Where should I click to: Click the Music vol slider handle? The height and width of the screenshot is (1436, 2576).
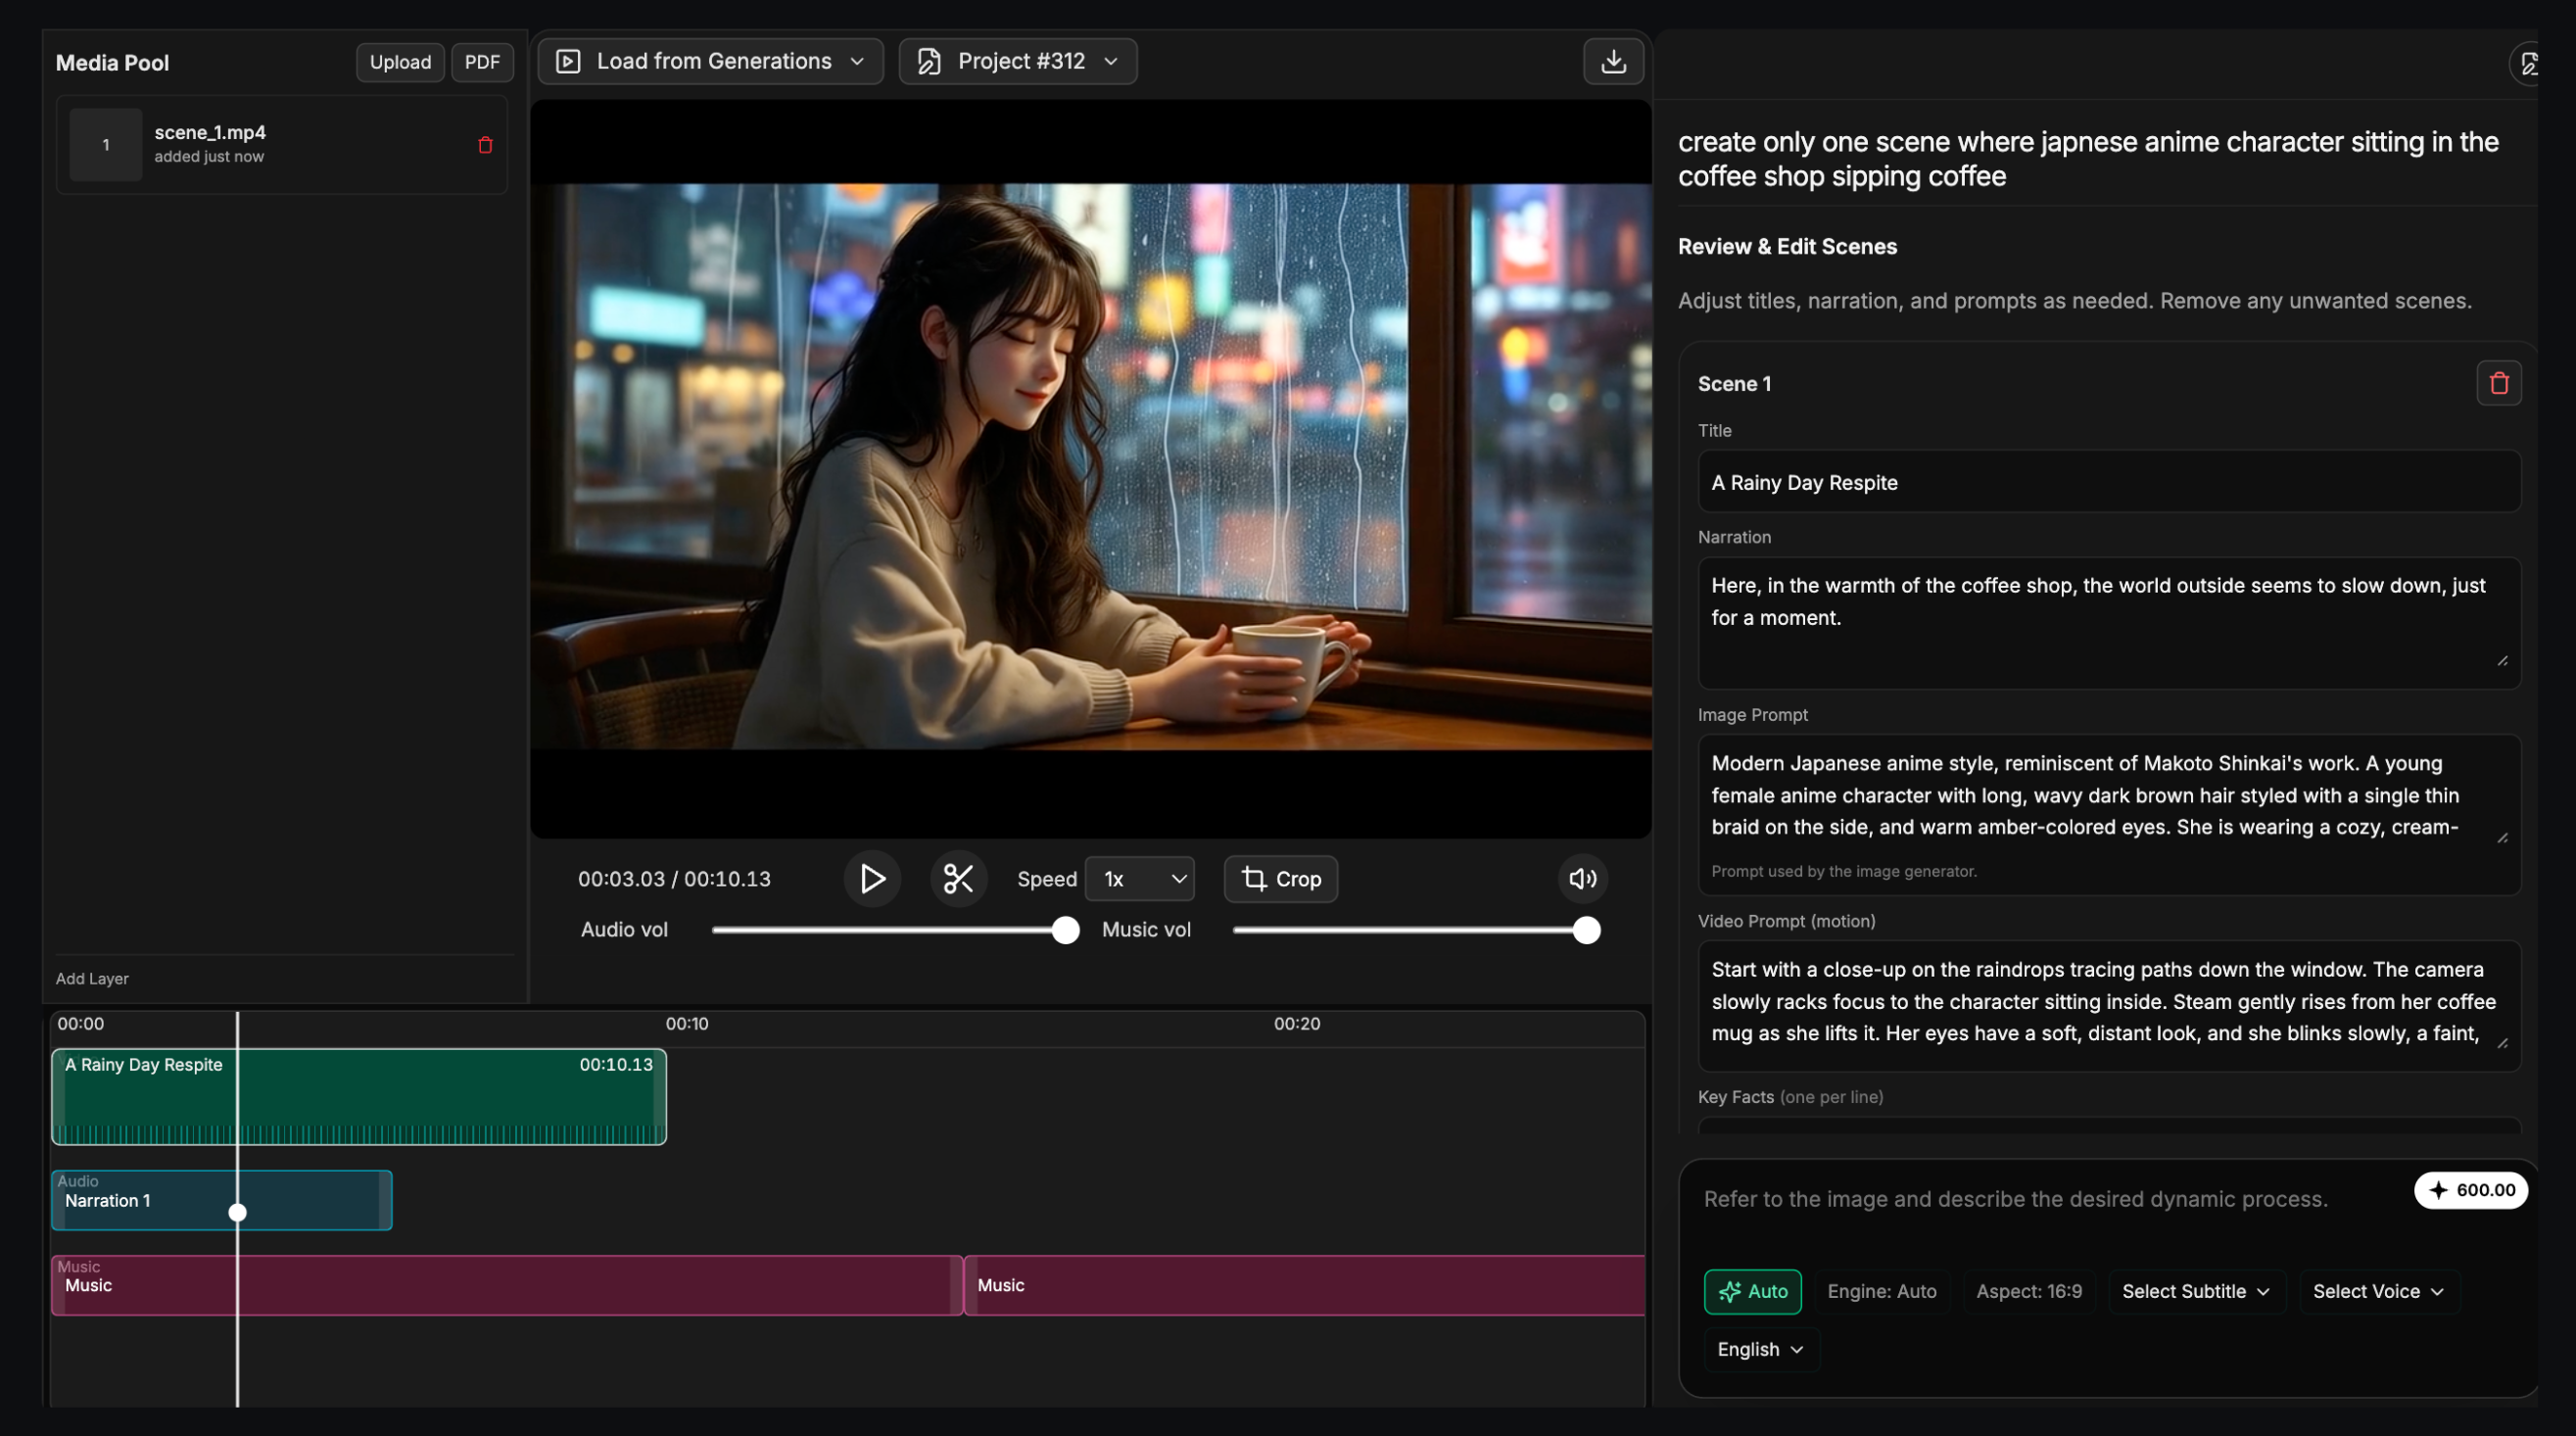click(x=1586, y=930)
